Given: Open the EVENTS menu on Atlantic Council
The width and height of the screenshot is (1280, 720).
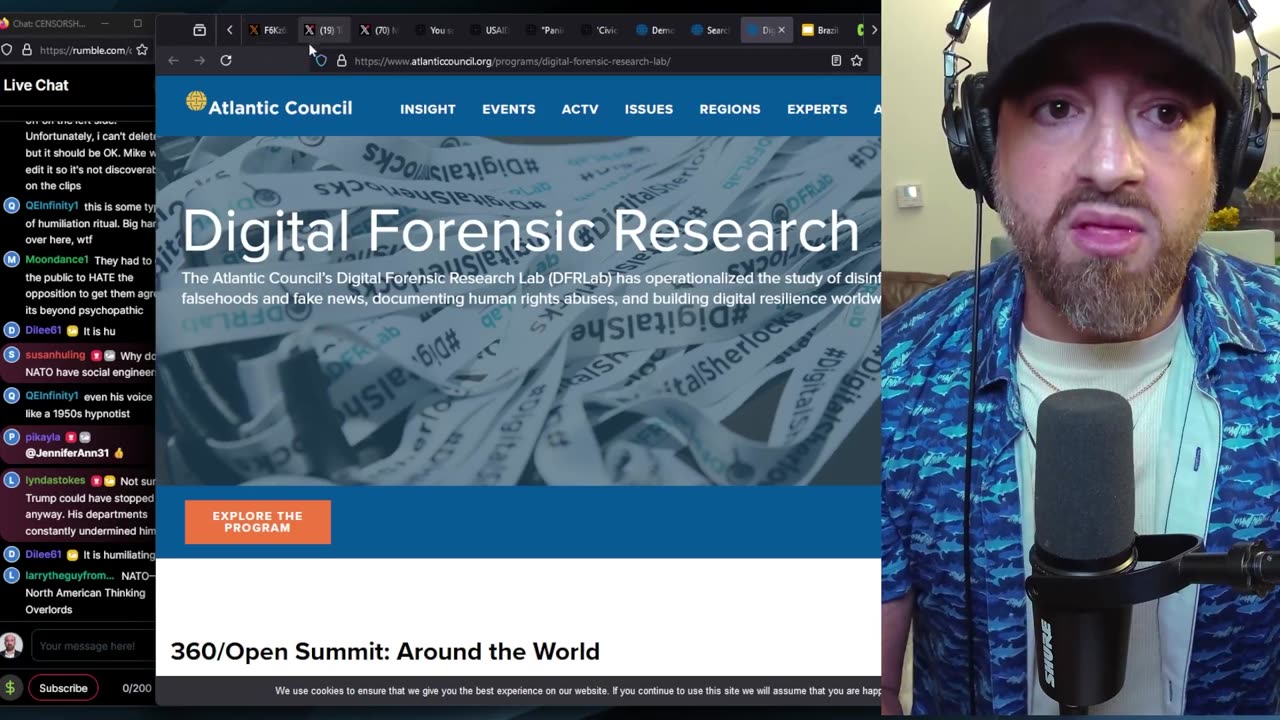Looking at the screenshot, I should (x=509, y=109).
